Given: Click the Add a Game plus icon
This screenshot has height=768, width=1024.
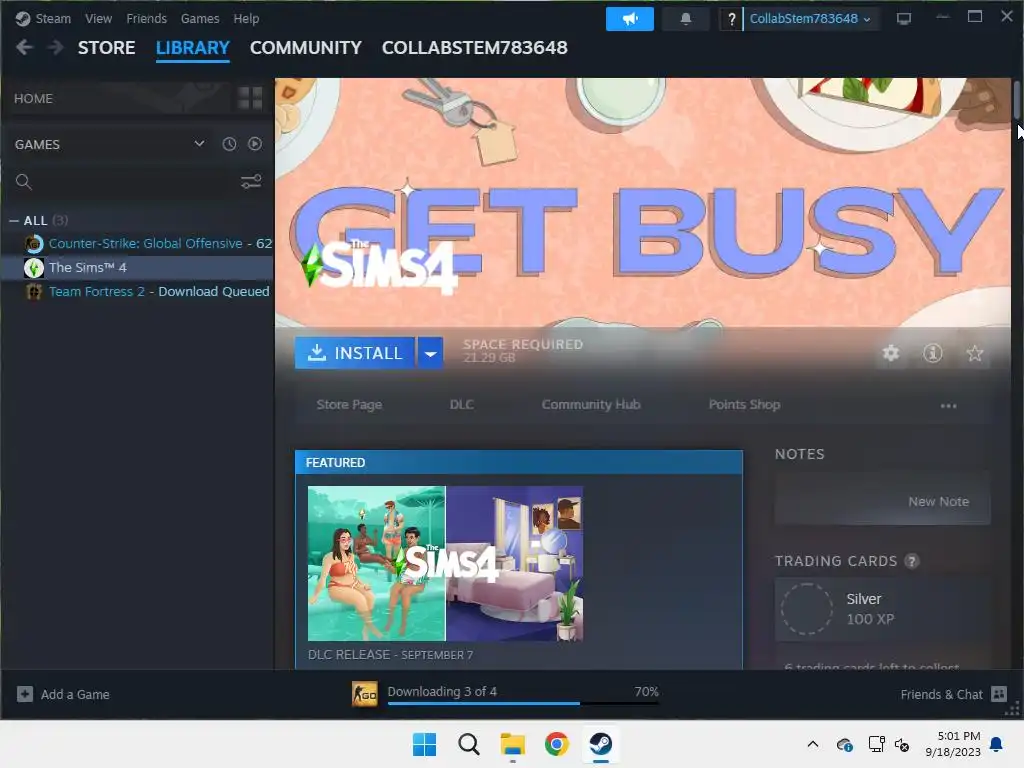Looking at the screenshot, I should point(25,694).
